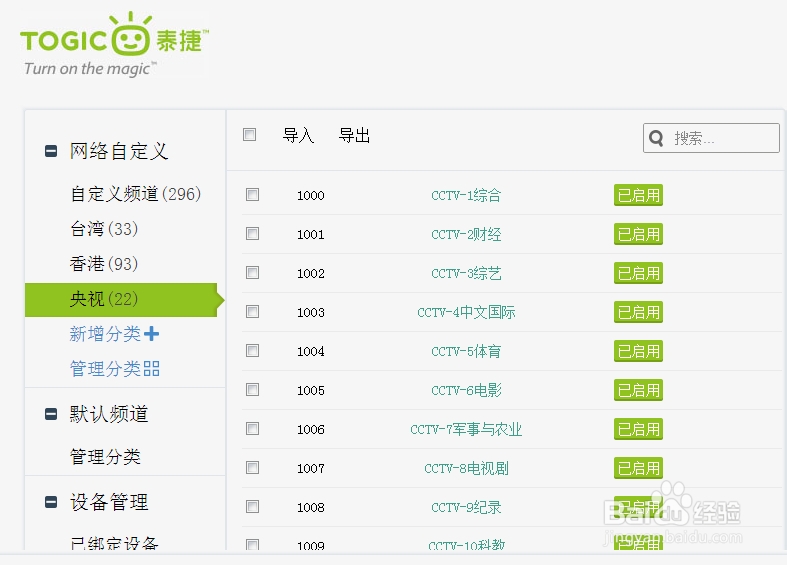Viewport: 787px width, 565px height.
Task: Open the CCTV-7军事与农业 channel link
Action: click(466, 430)
